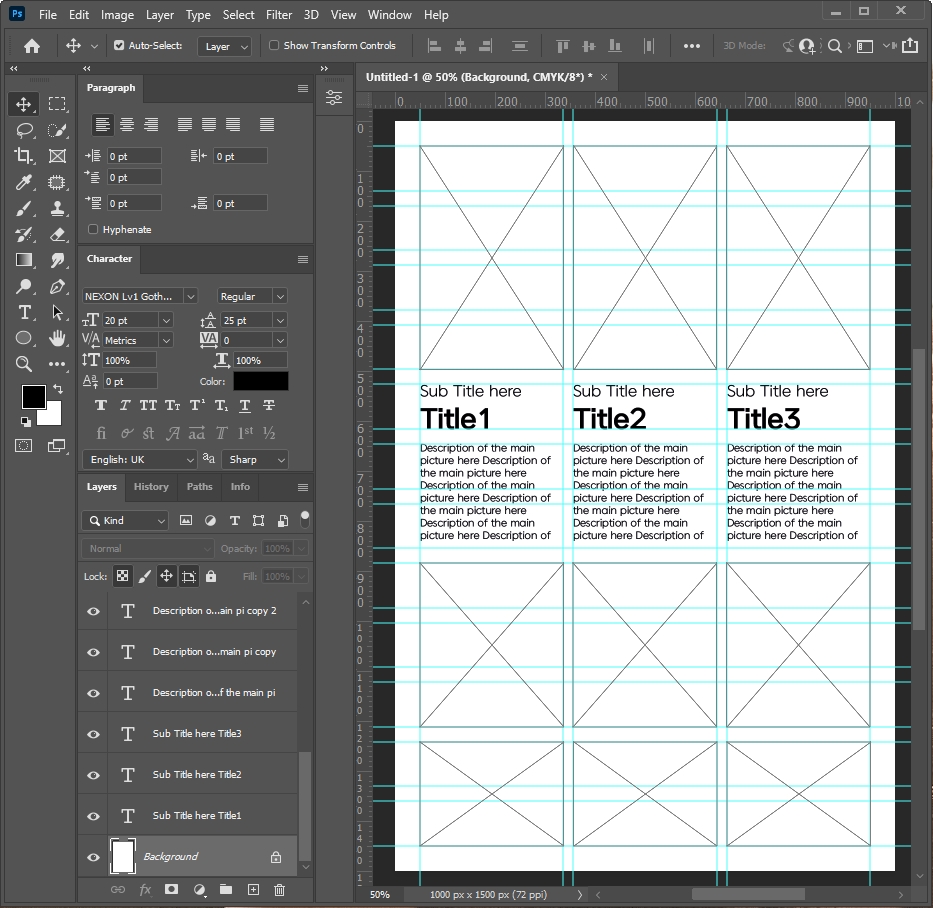Image resolution: width=933 pixels, height=908 pixels.
Task: Enable the Hyphenate checkbox
Action: click(93, 229)
